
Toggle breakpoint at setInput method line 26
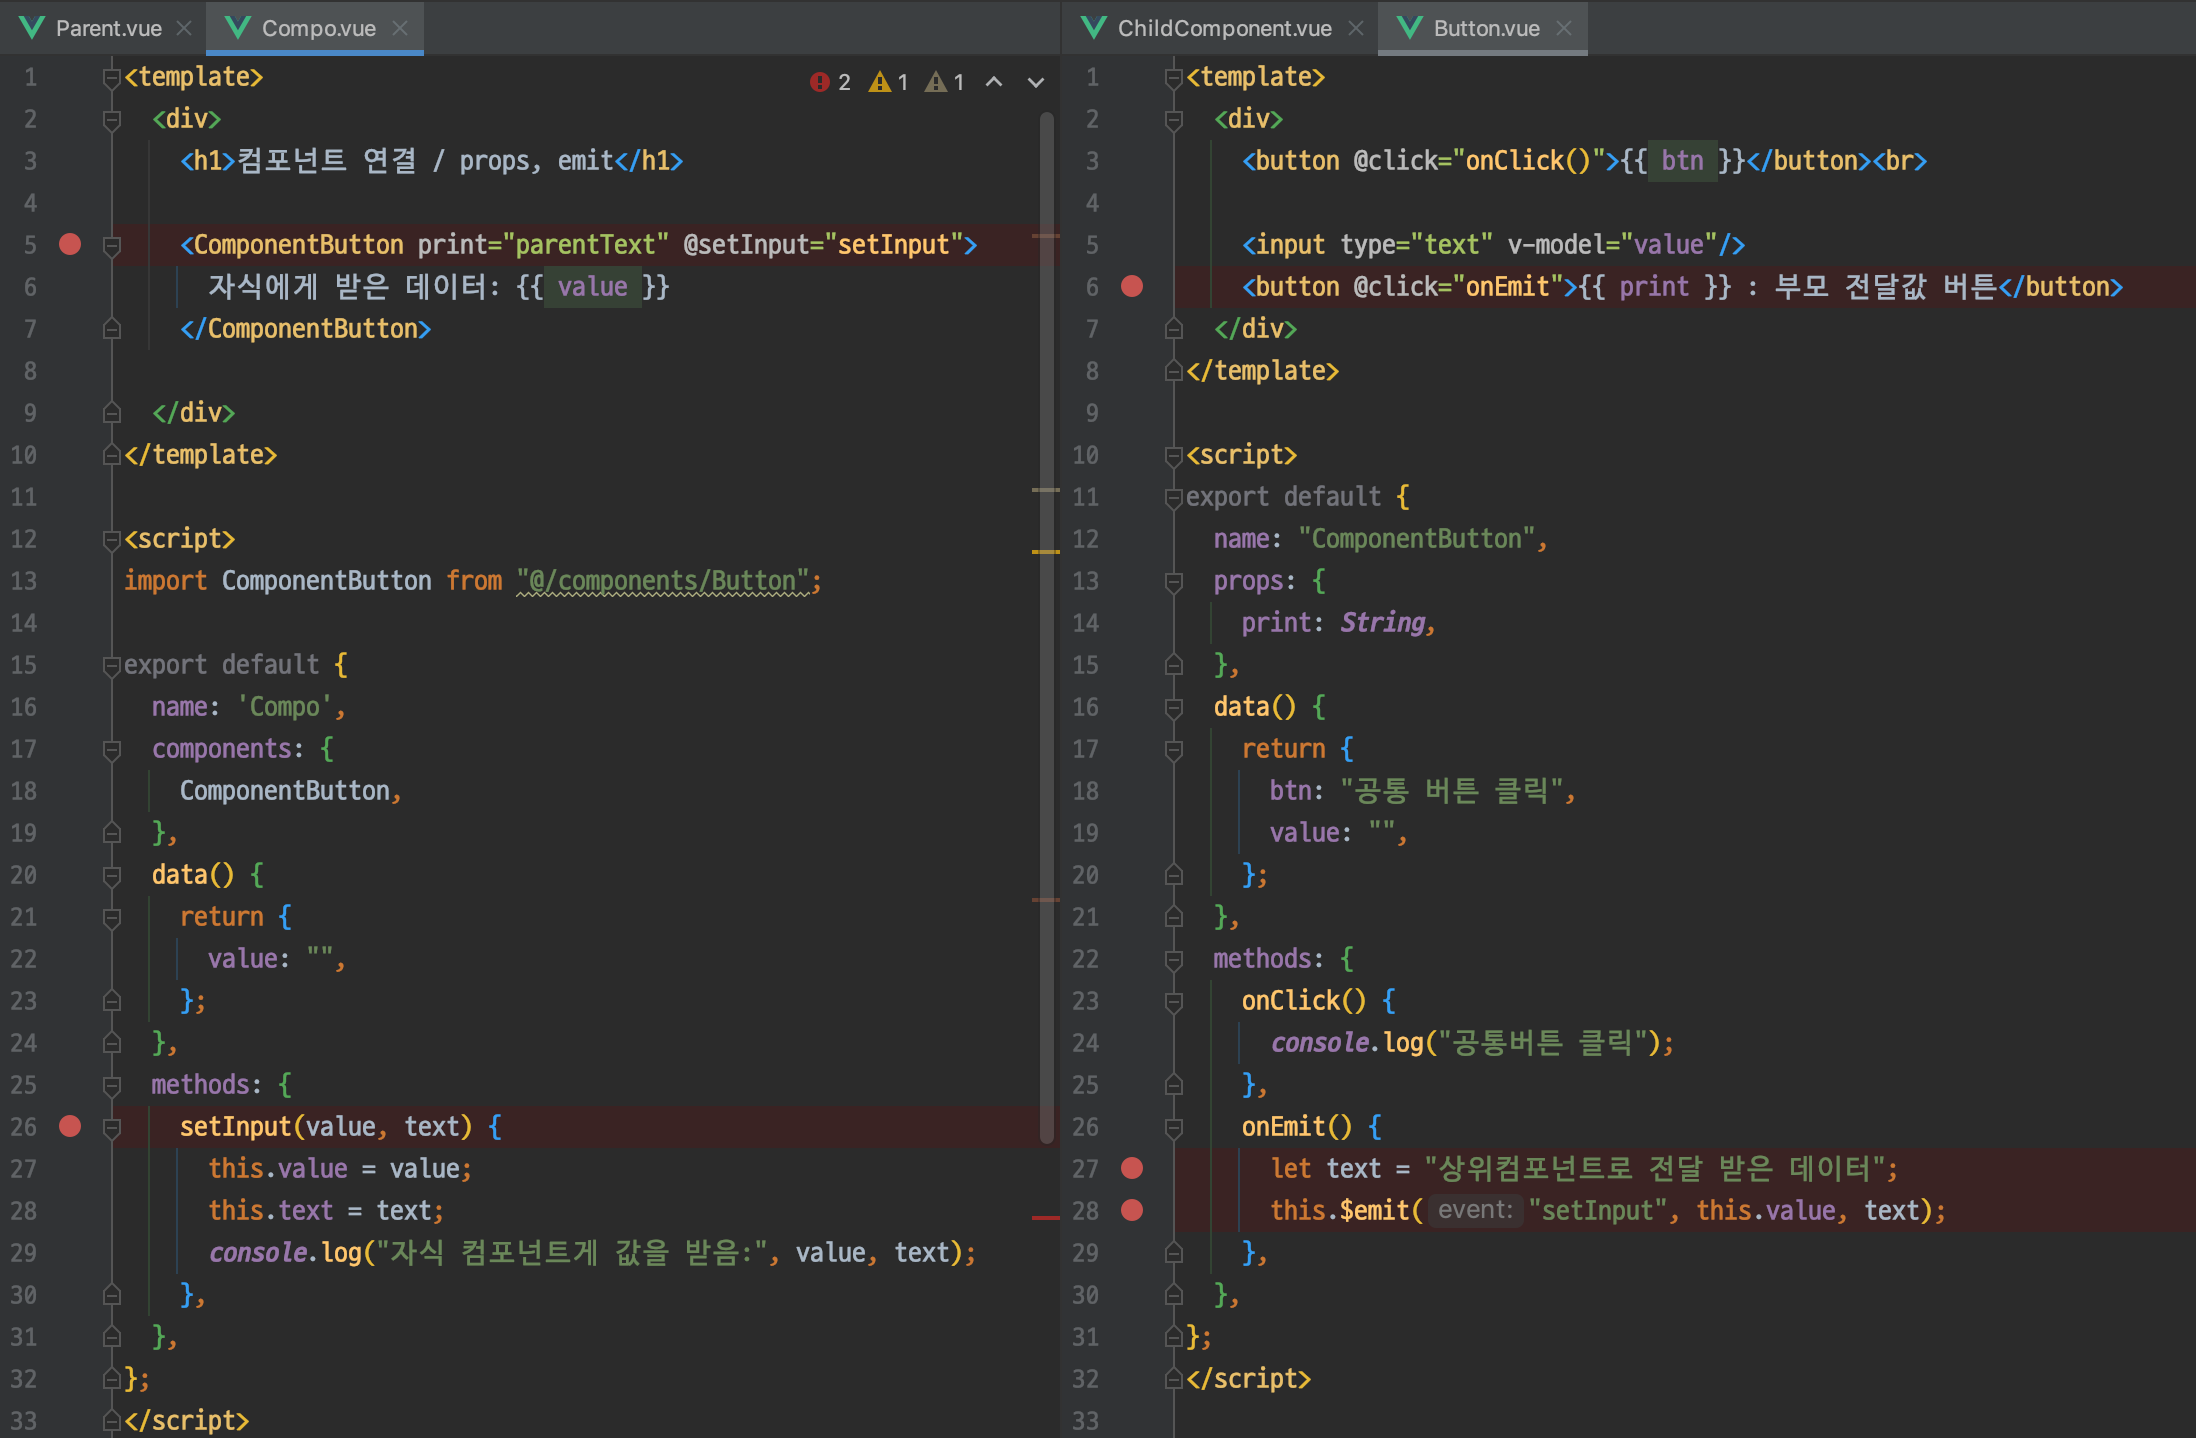[70, 1126]
